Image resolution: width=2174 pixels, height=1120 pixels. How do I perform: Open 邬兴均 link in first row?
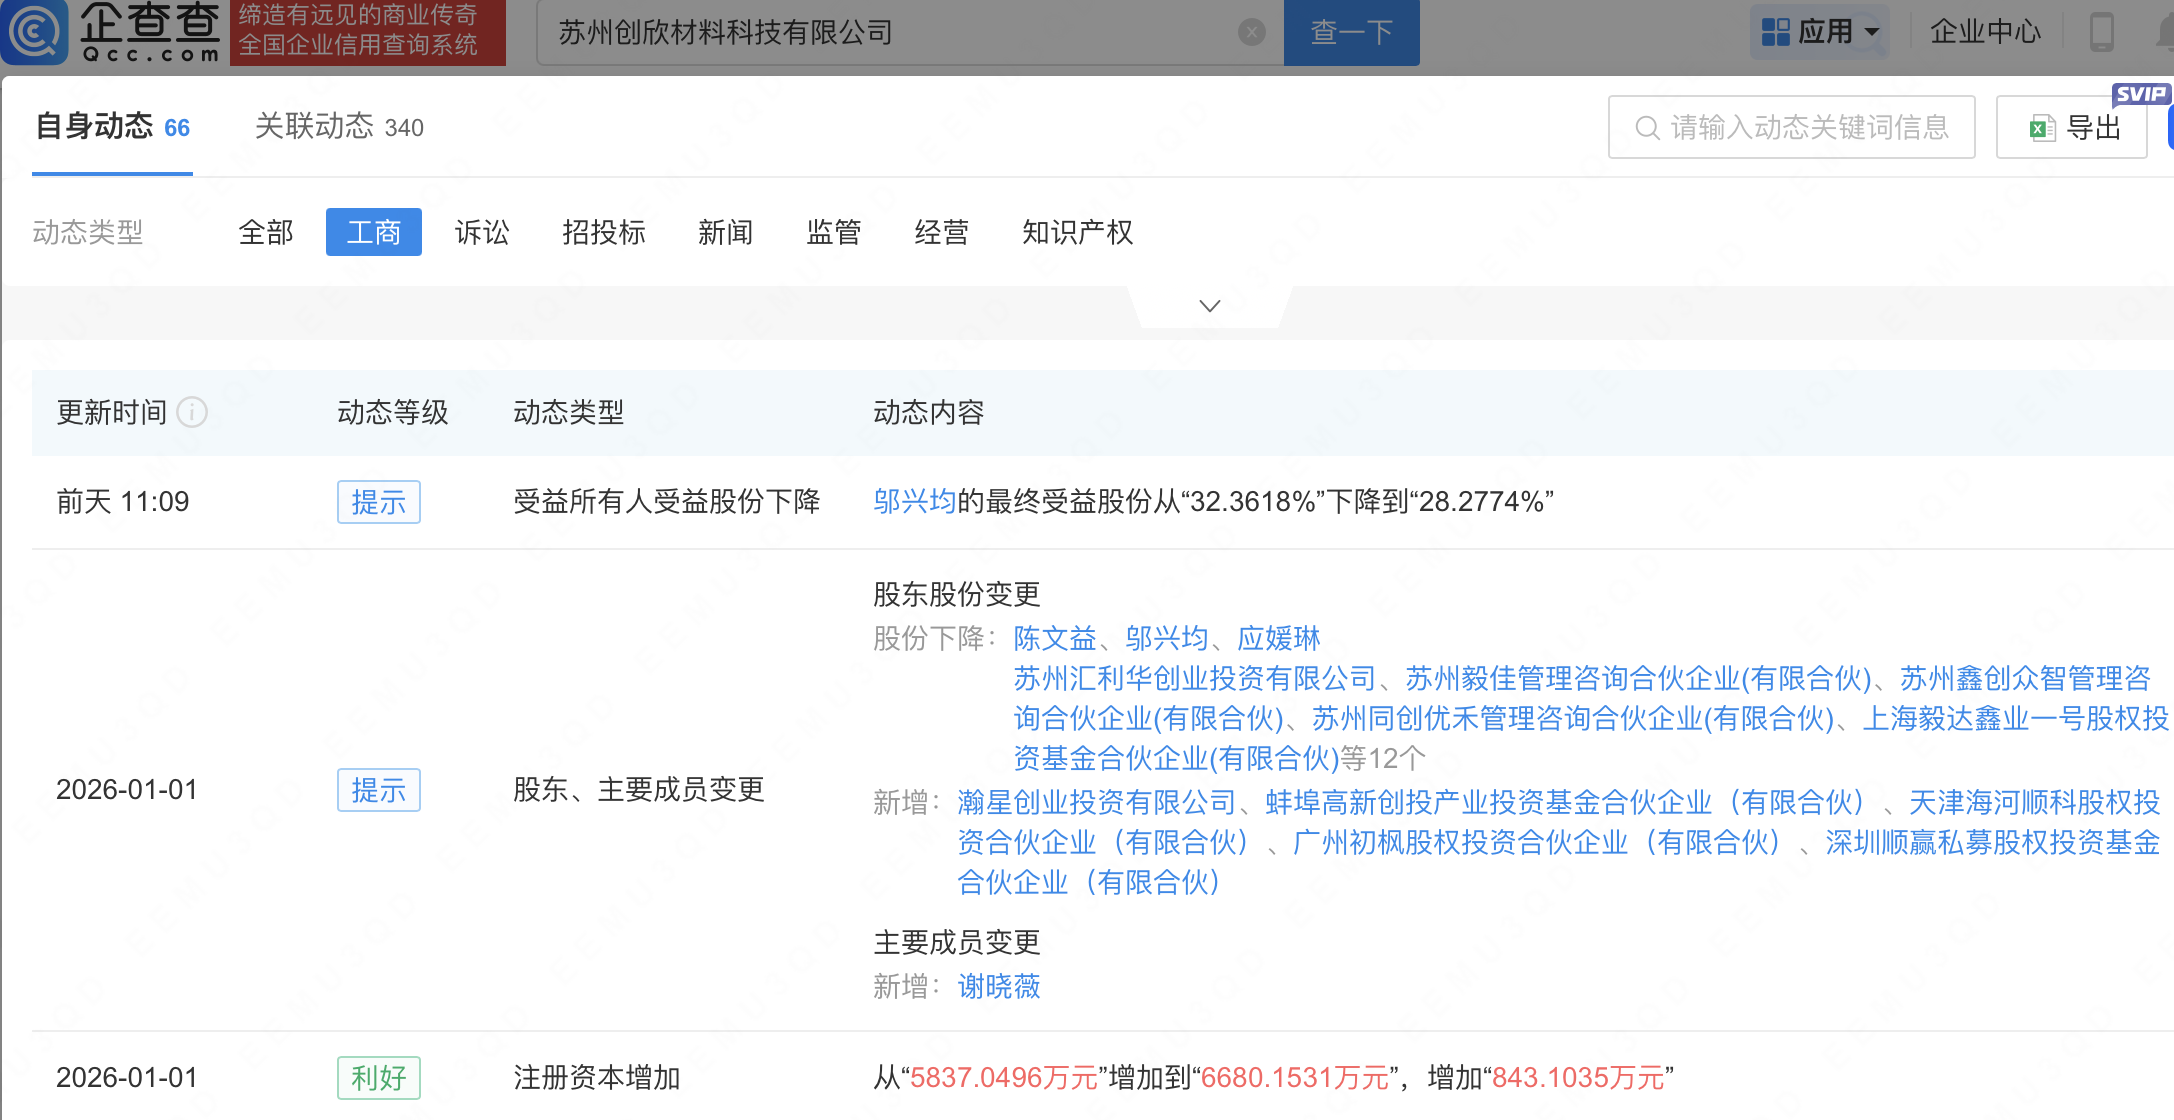[x=914, y=501]
